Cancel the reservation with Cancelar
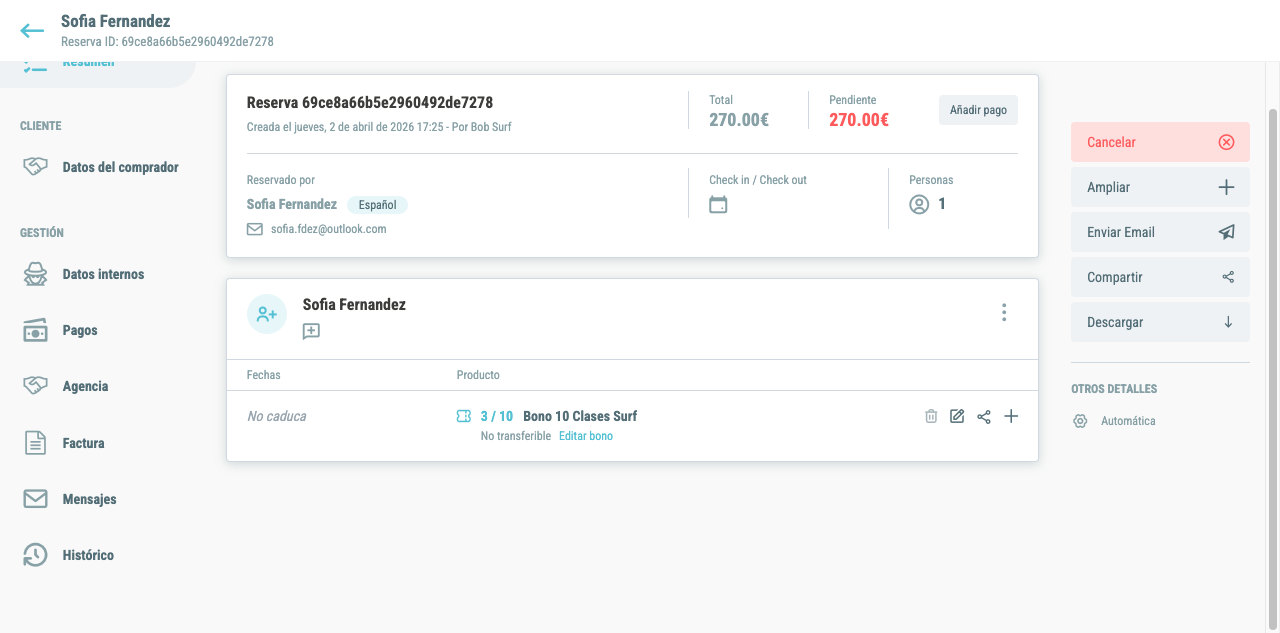Screen dimensions: 1280x633 (x=1160, y=142)
